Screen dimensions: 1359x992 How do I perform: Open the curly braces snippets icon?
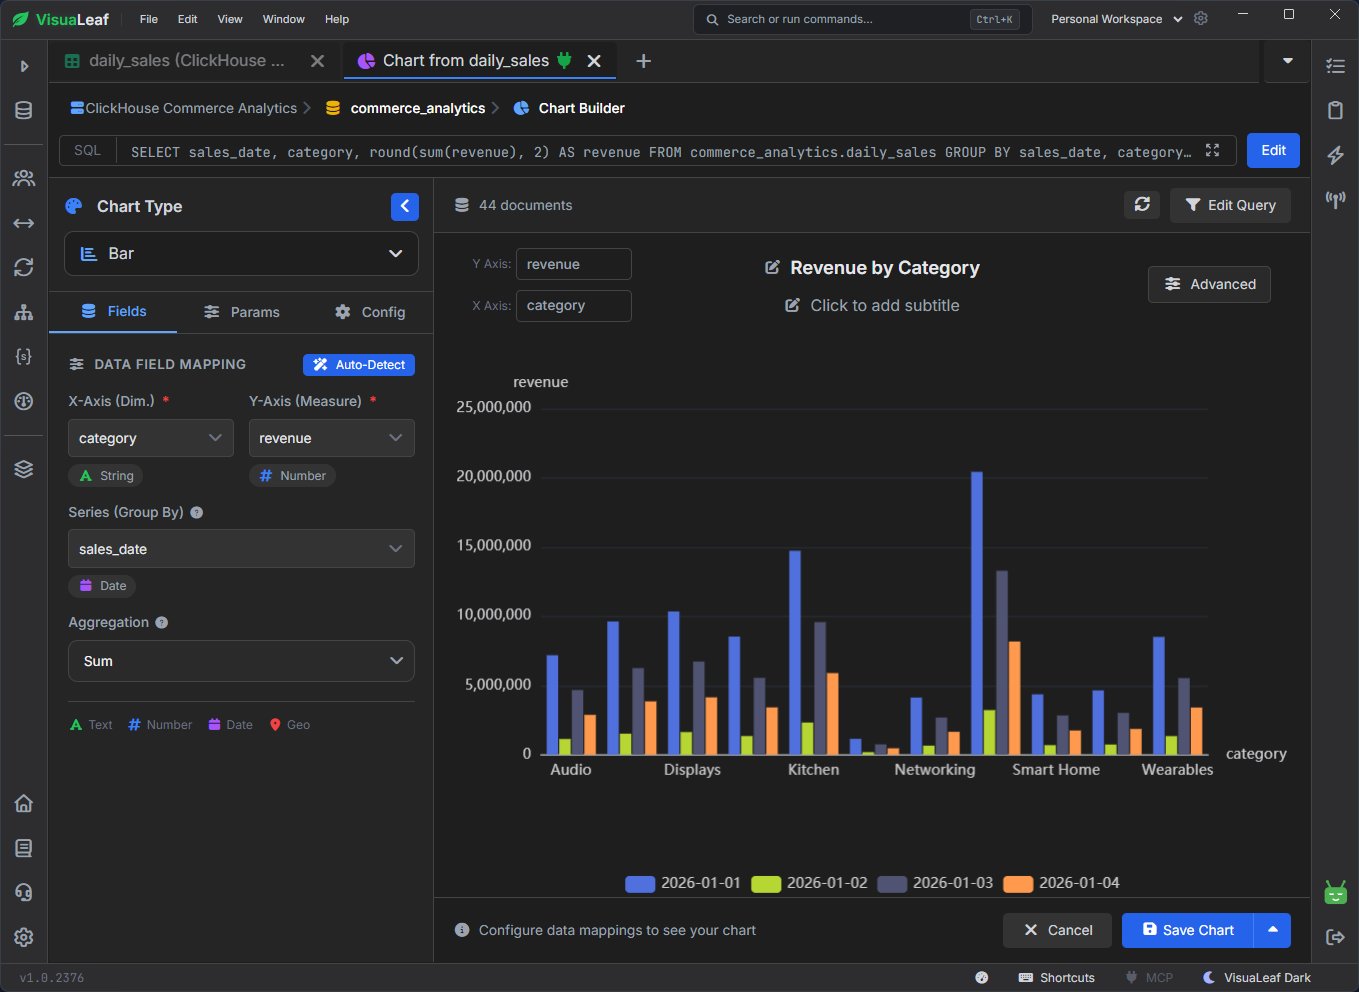pos(24,356)
